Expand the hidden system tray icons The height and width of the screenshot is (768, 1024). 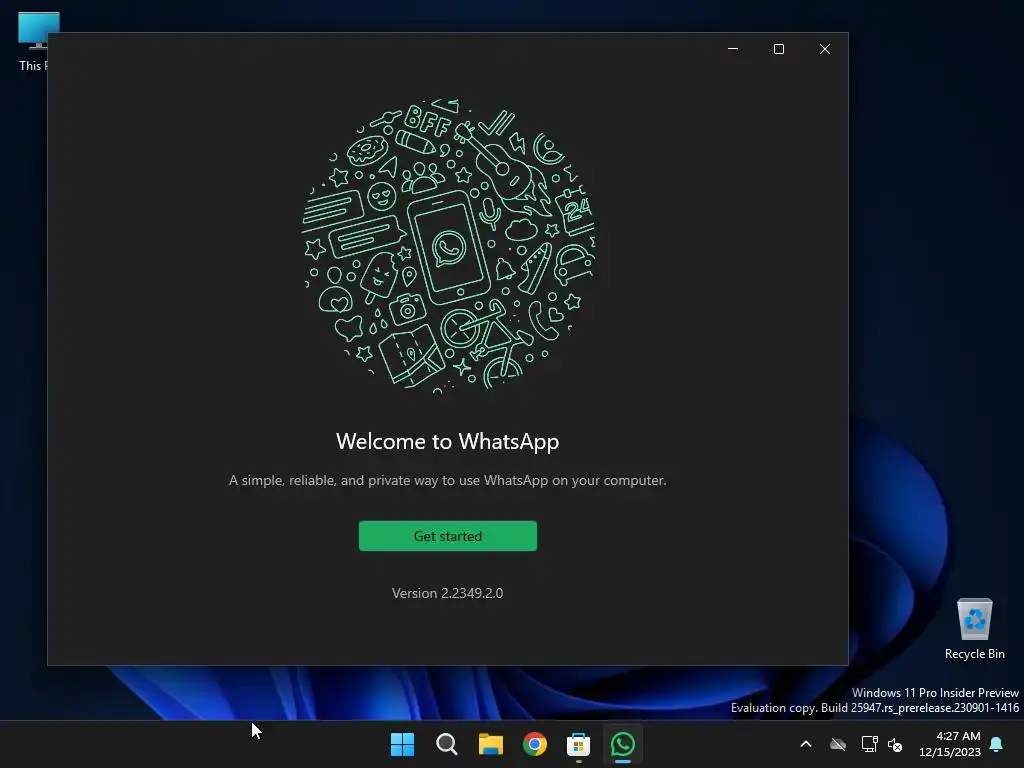806,744
